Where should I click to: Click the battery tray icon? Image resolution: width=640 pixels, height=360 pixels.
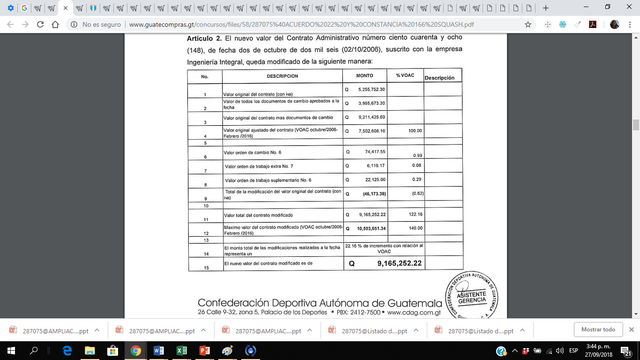(538, 351)
